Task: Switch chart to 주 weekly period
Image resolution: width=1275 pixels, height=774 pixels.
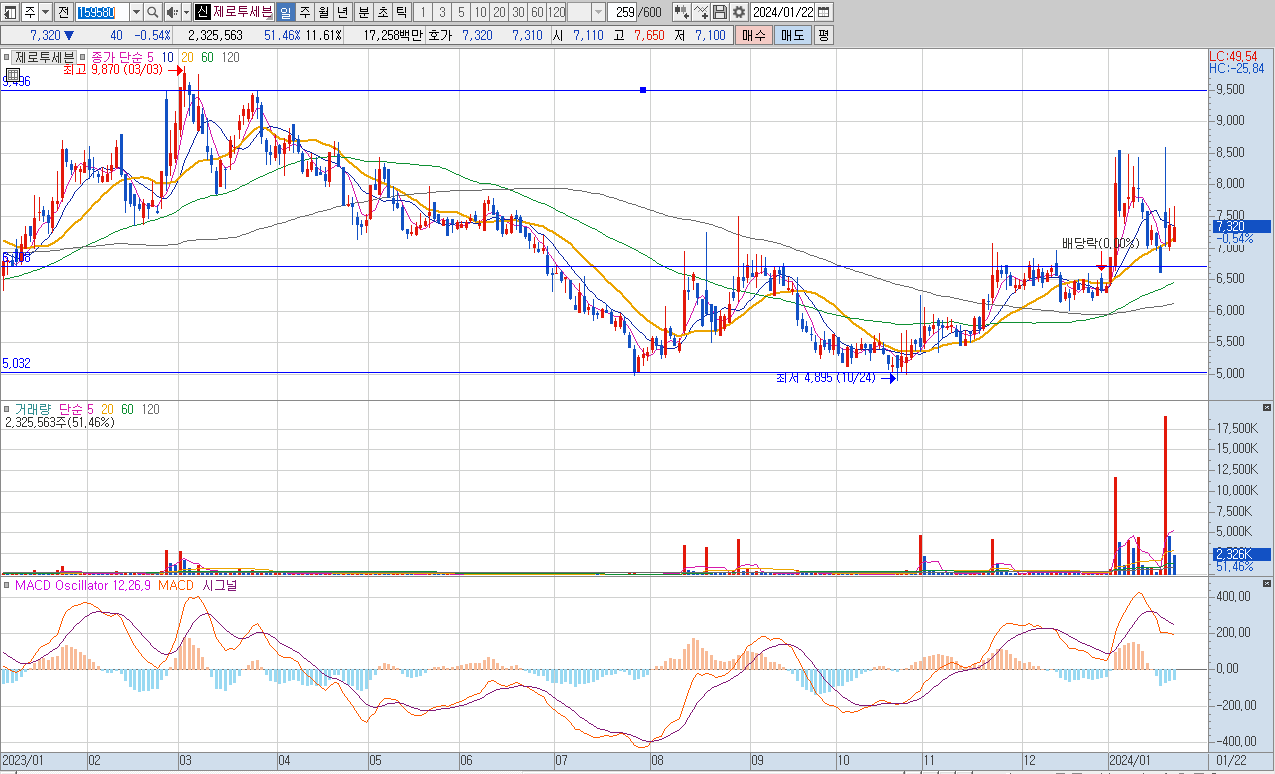Action: click(x=304, y=12)
